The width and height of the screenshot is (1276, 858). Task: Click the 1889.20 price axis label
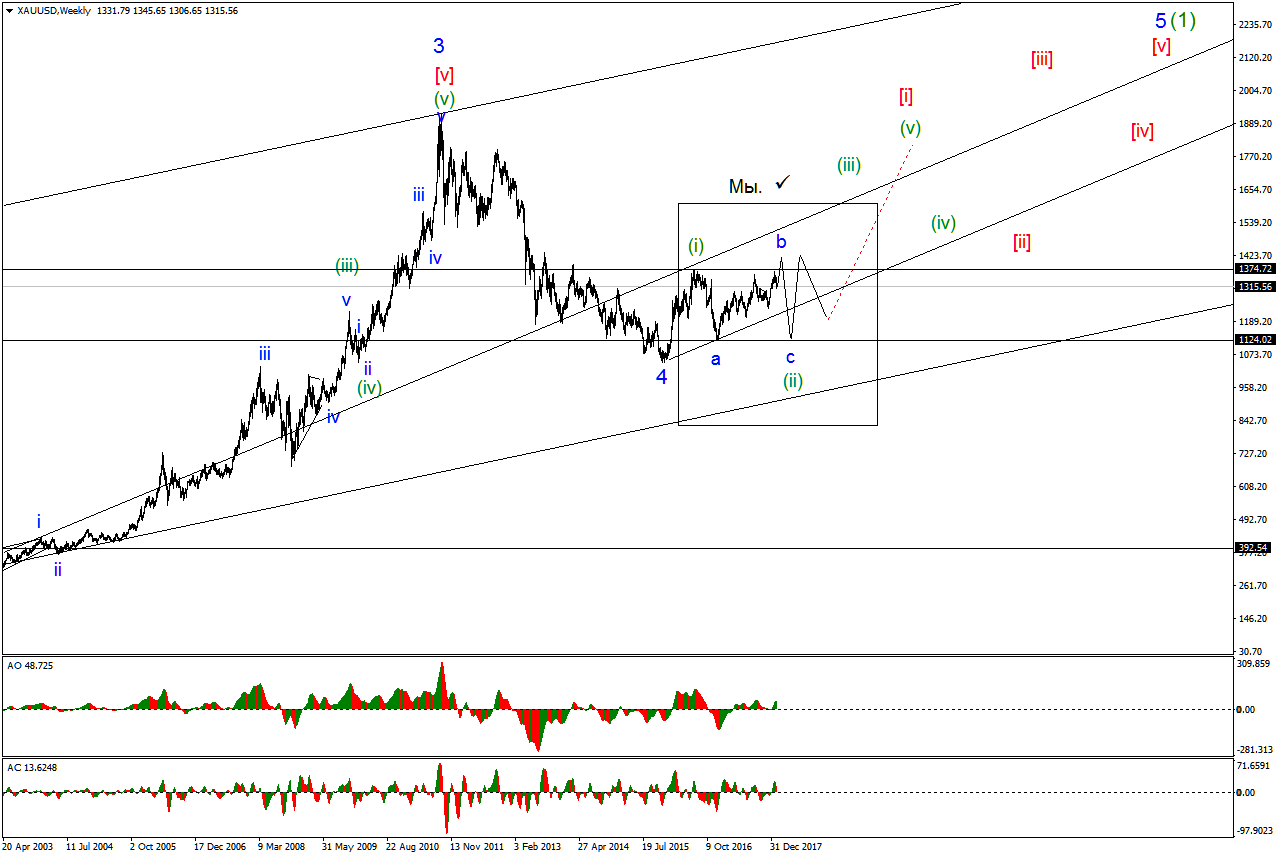click(1255, 124)
